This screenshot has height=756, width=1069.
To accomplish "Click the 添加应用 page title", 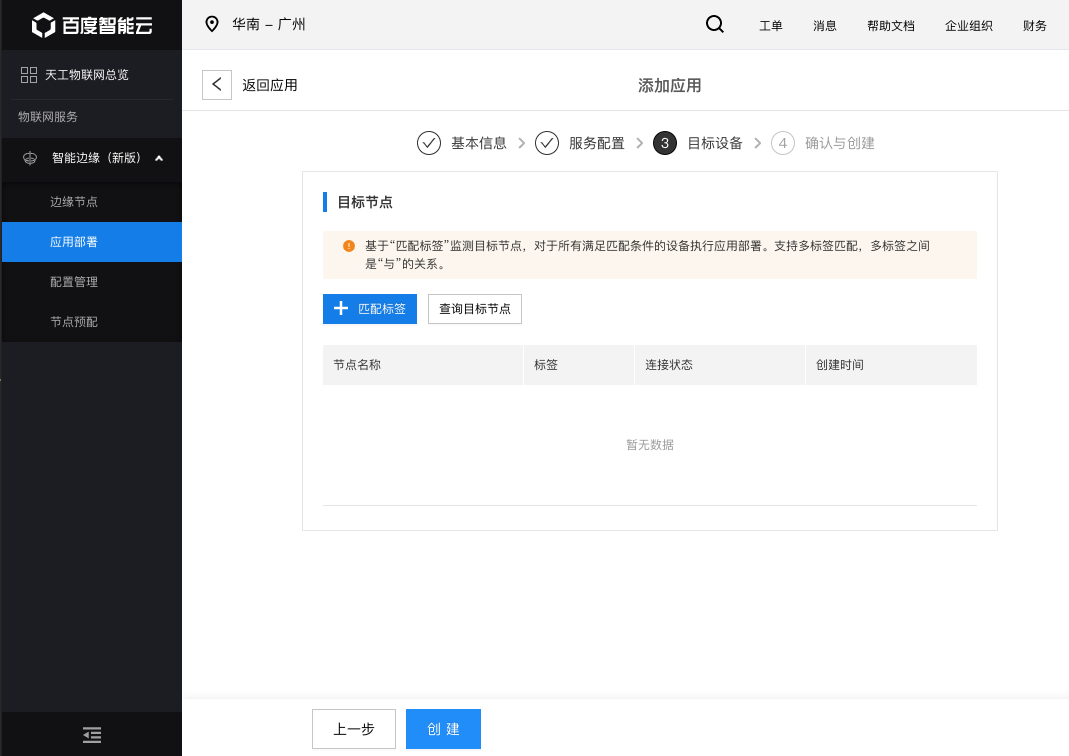I will [x=669, y=86].
